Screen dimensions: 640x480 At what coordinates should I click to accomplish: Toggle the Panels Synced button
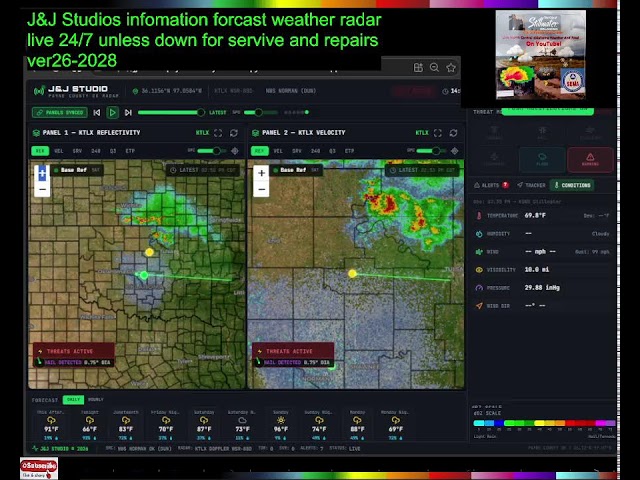[60, 112]
